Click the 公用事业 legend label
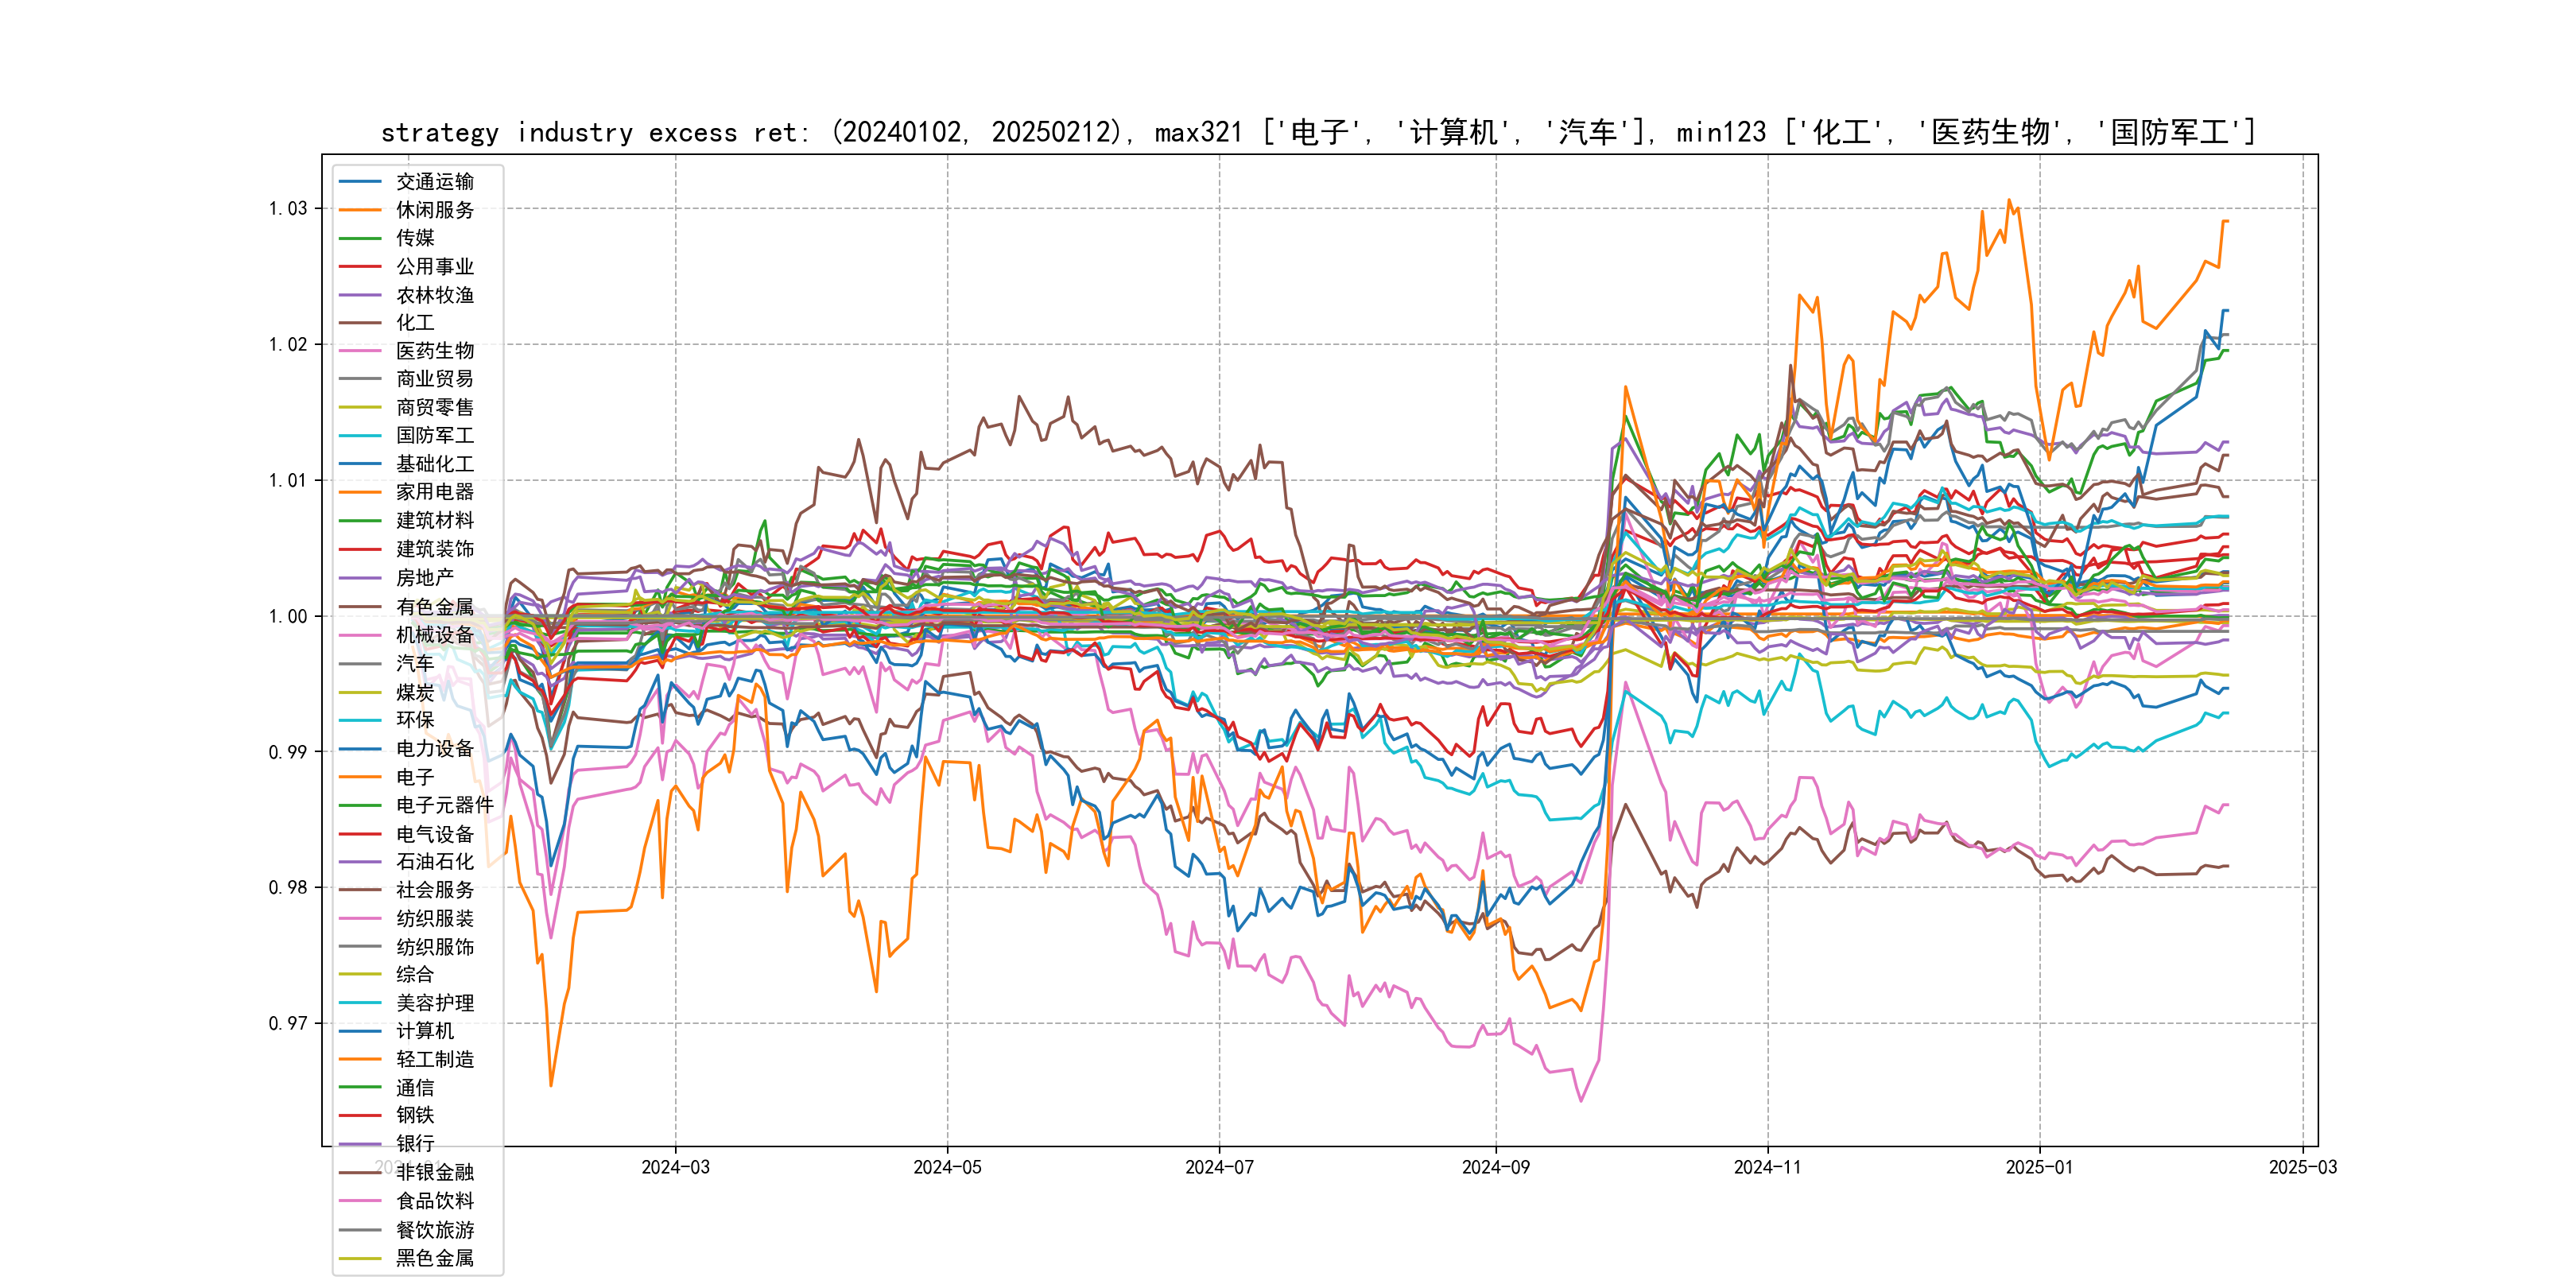Screen dimensions: 2576x1288 coord(434,266)
